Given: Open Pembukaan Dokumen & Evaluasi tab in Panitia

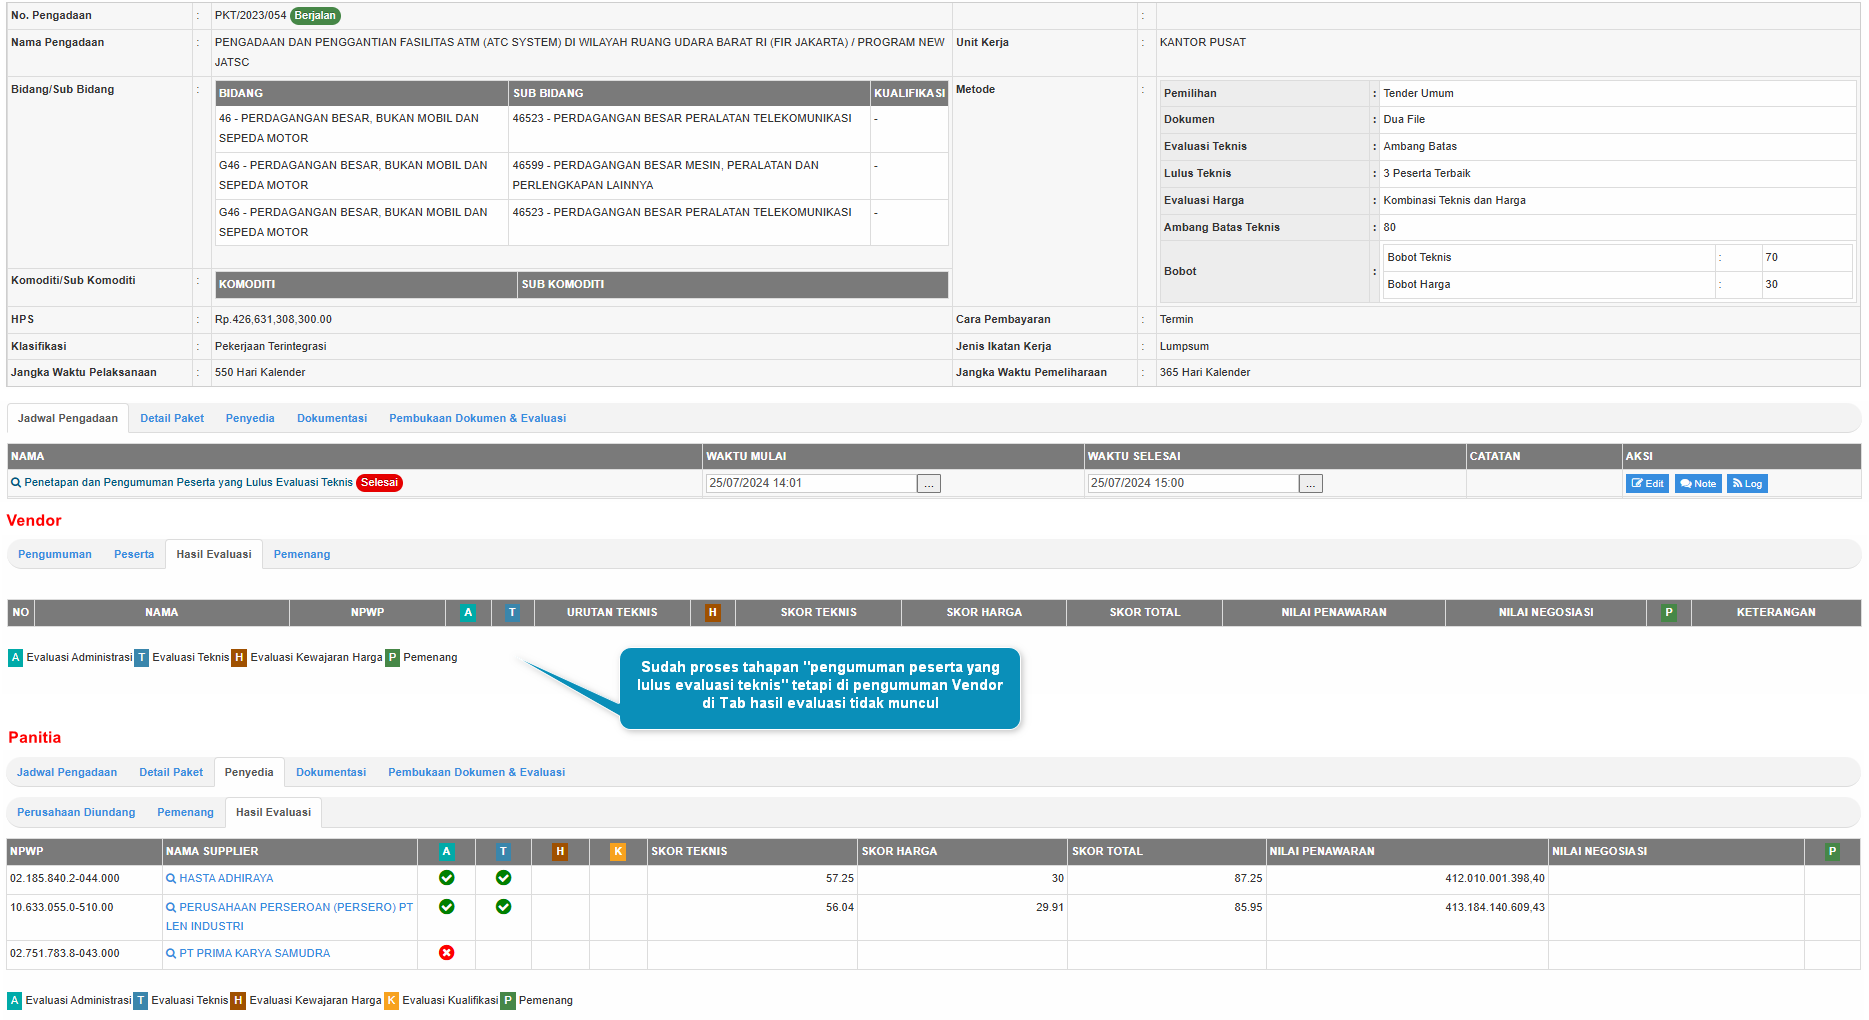Looking at the screenshot, I should (x=476, y=773).
